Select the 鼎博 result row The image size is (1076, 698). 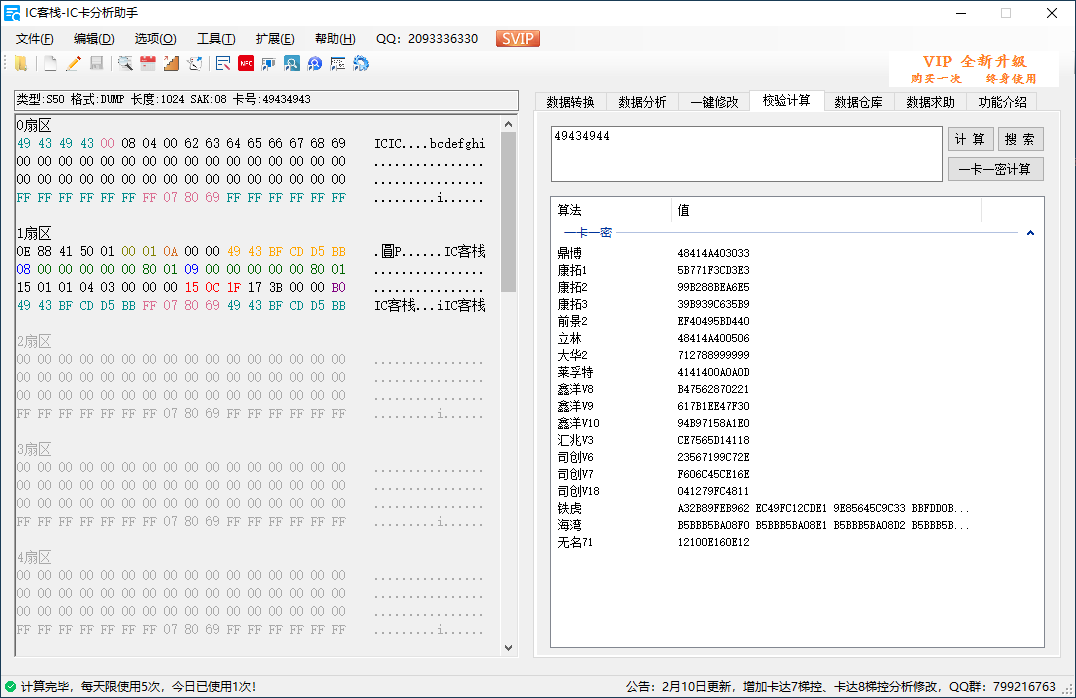click(x=797, y=253)
